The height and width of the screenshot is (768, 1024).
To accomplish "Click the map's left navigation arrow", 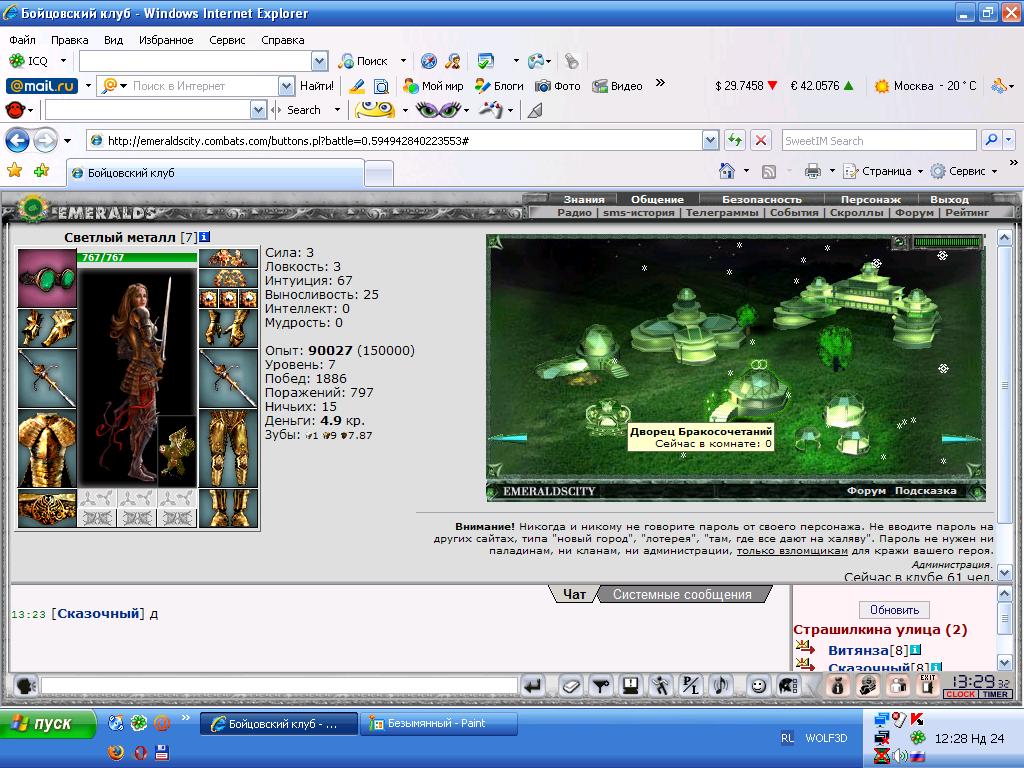I will pyautogui.click(x=507, y=438).
